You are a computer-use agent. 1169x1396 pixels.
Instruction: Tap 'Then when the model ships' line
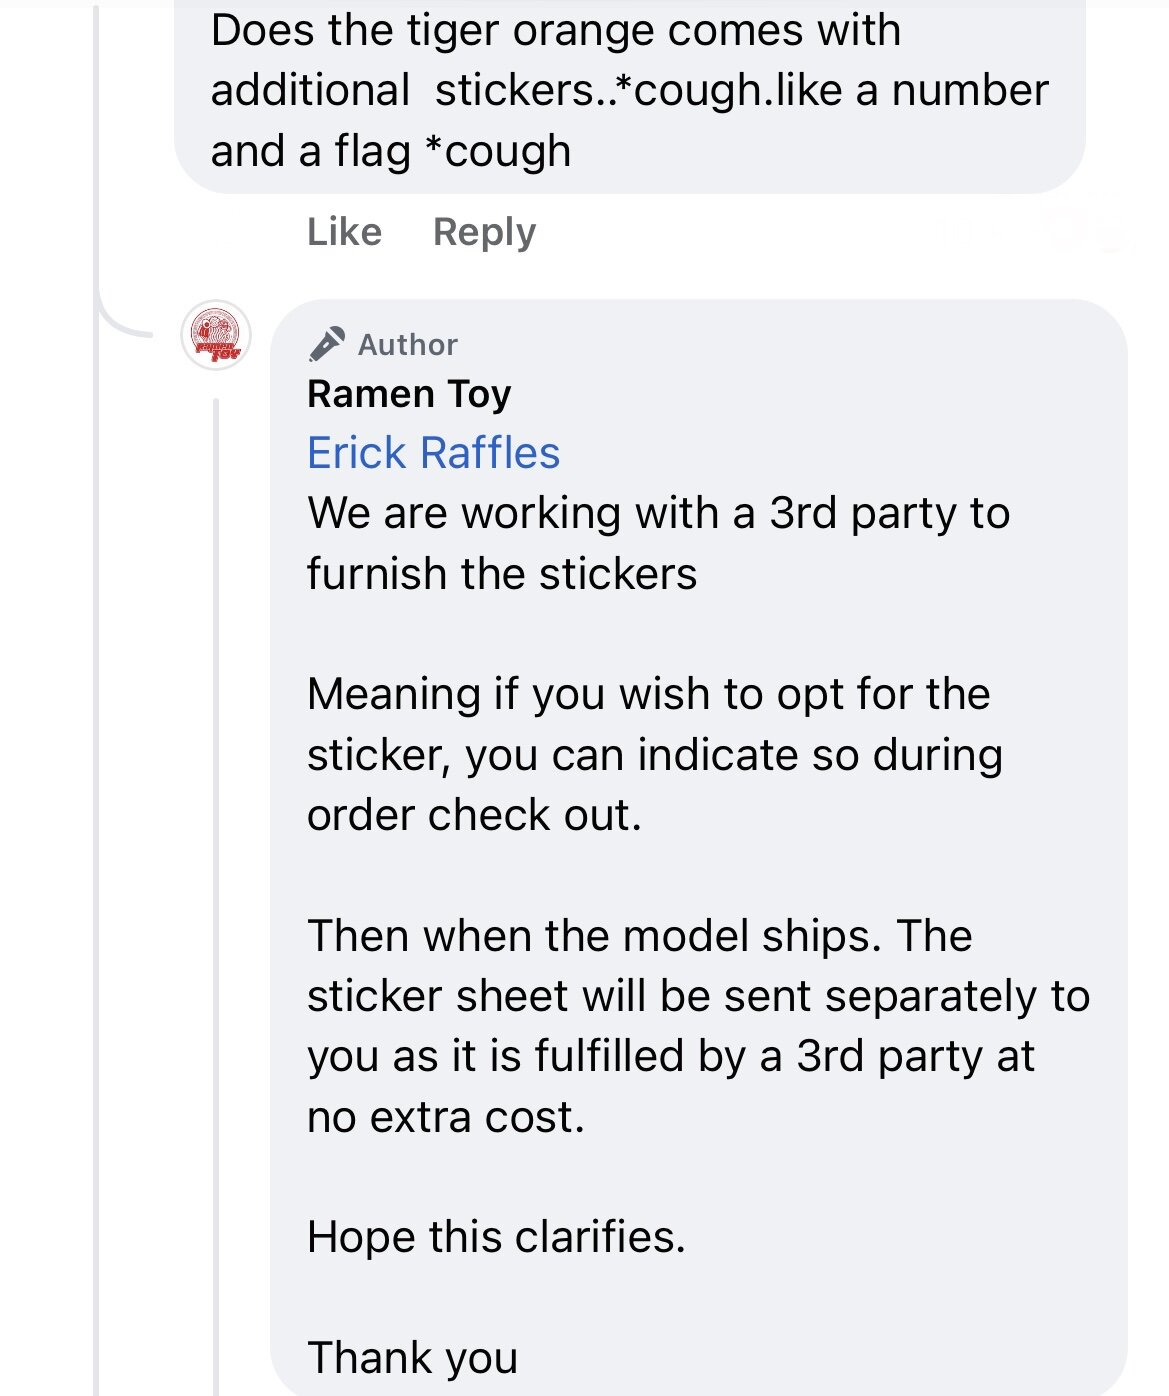coord(639,936)
